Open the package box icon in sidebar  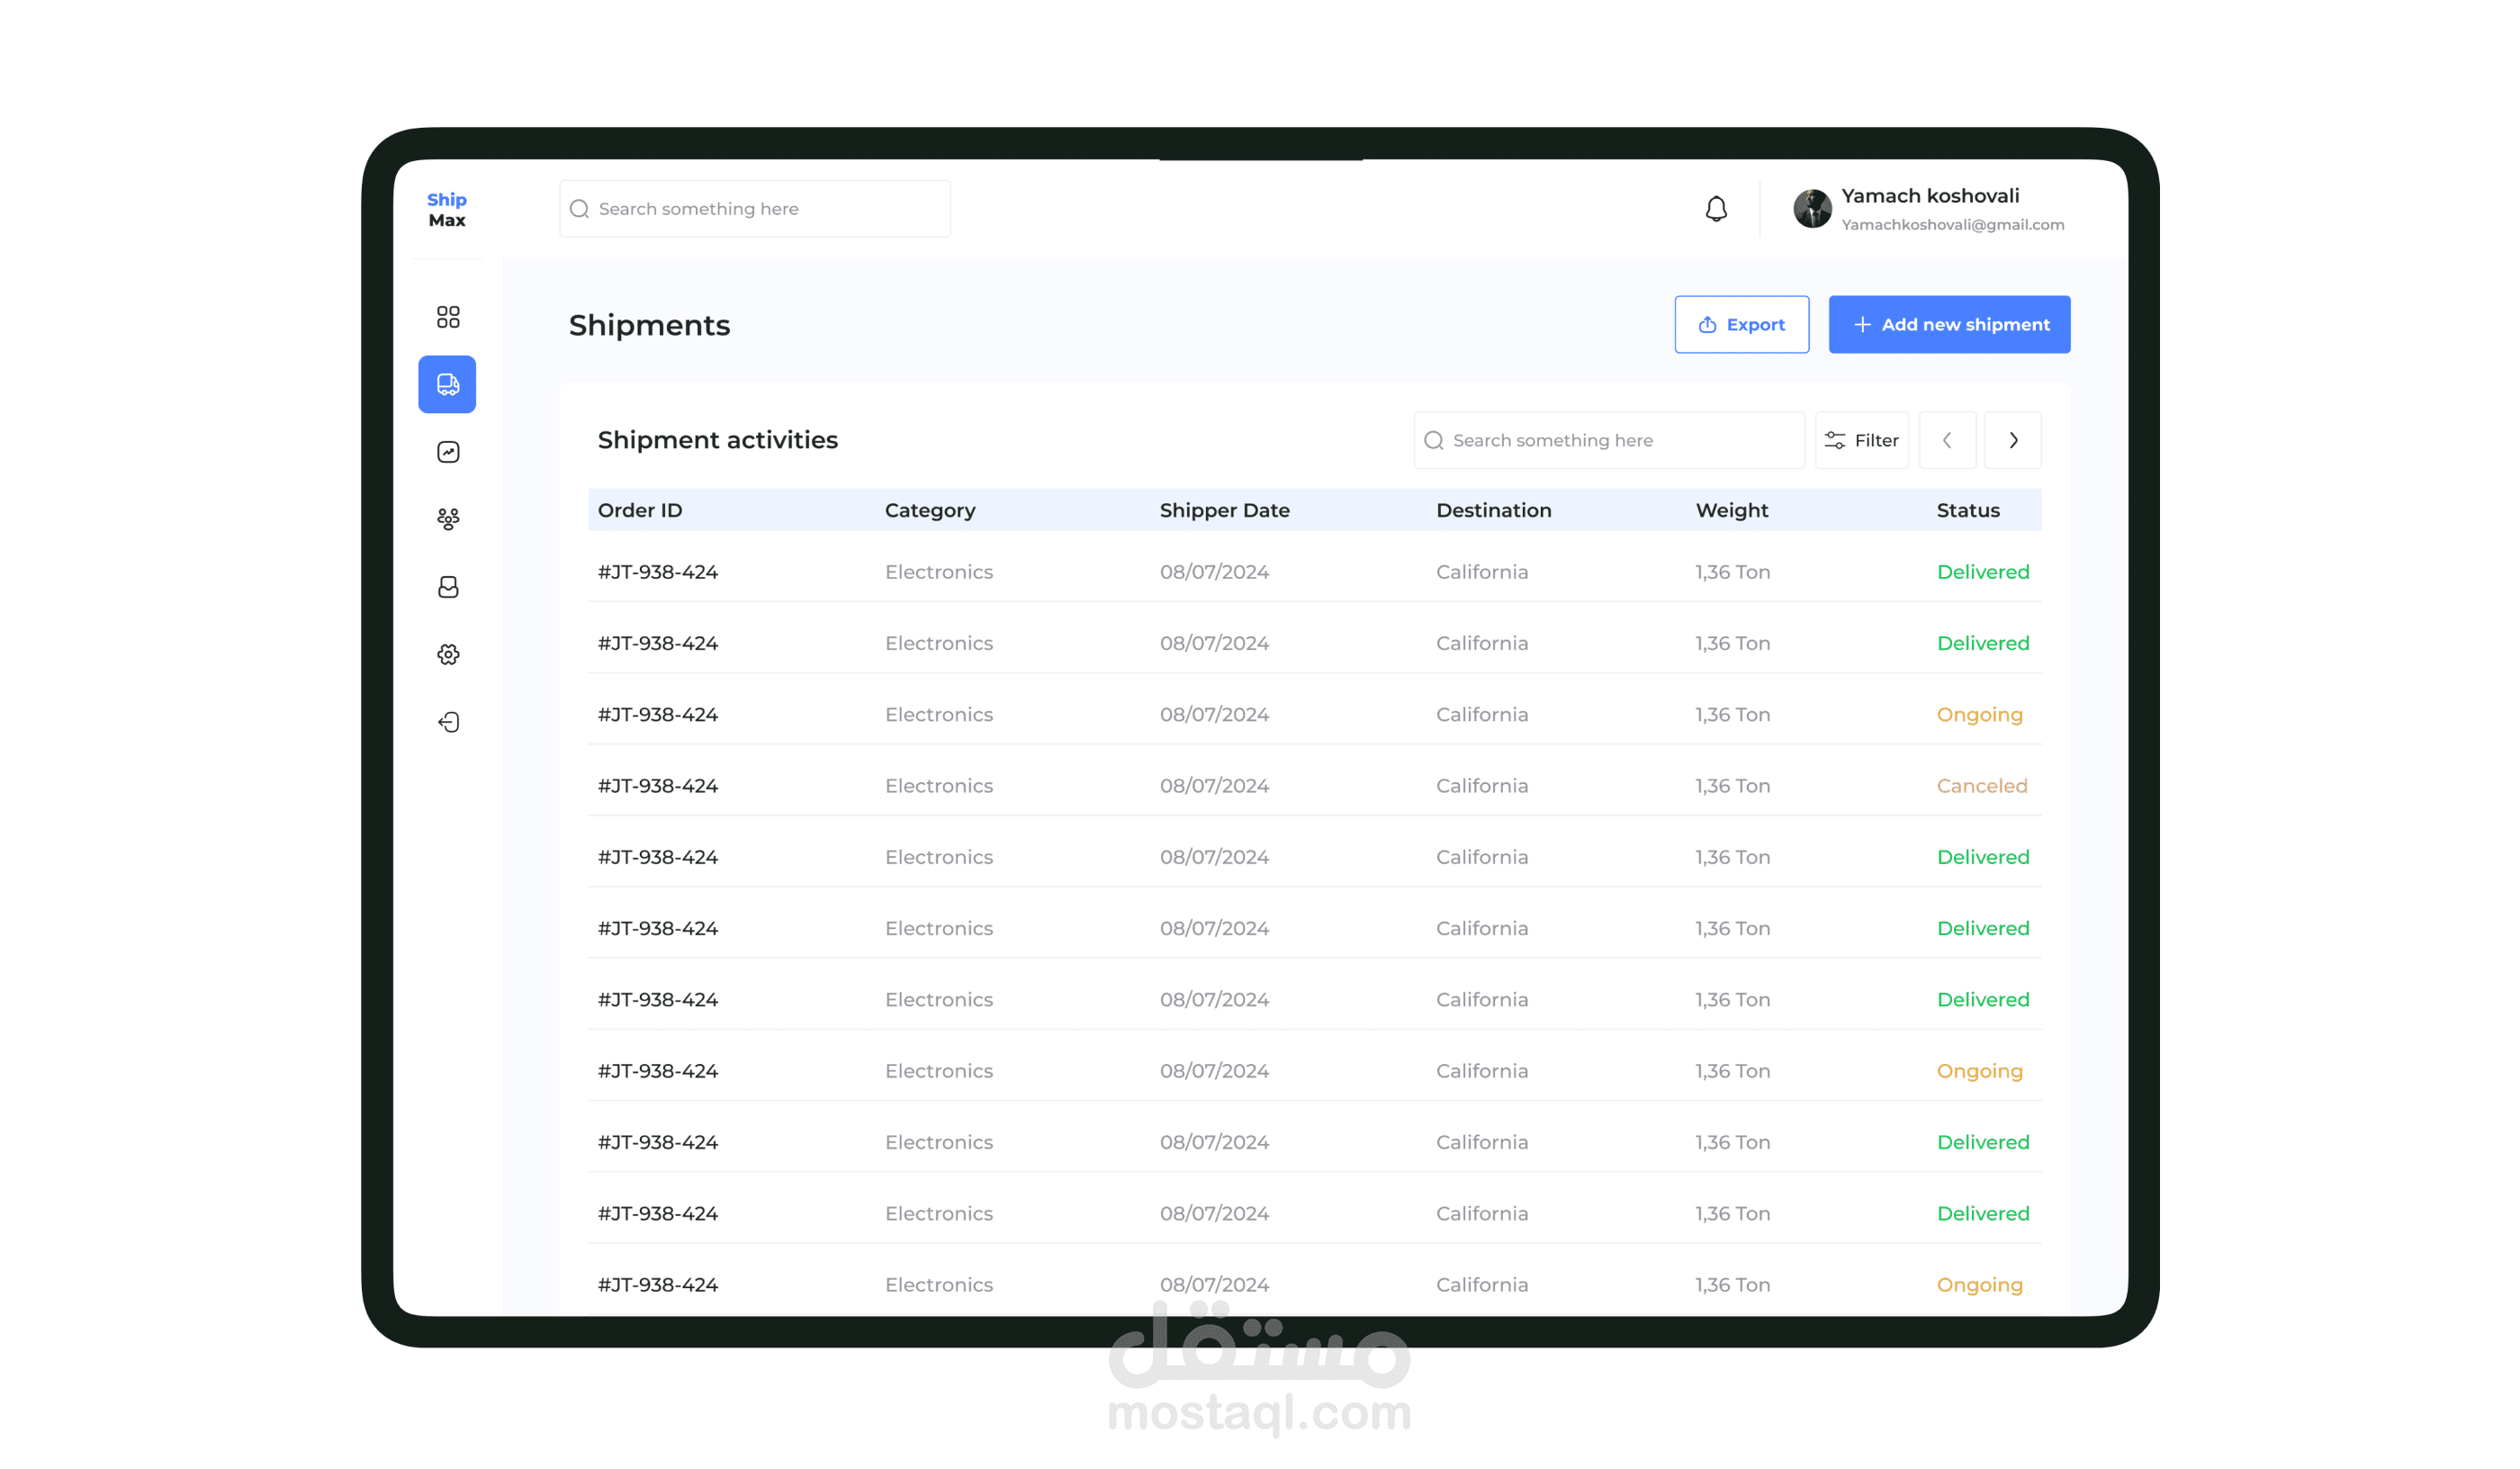448,587
